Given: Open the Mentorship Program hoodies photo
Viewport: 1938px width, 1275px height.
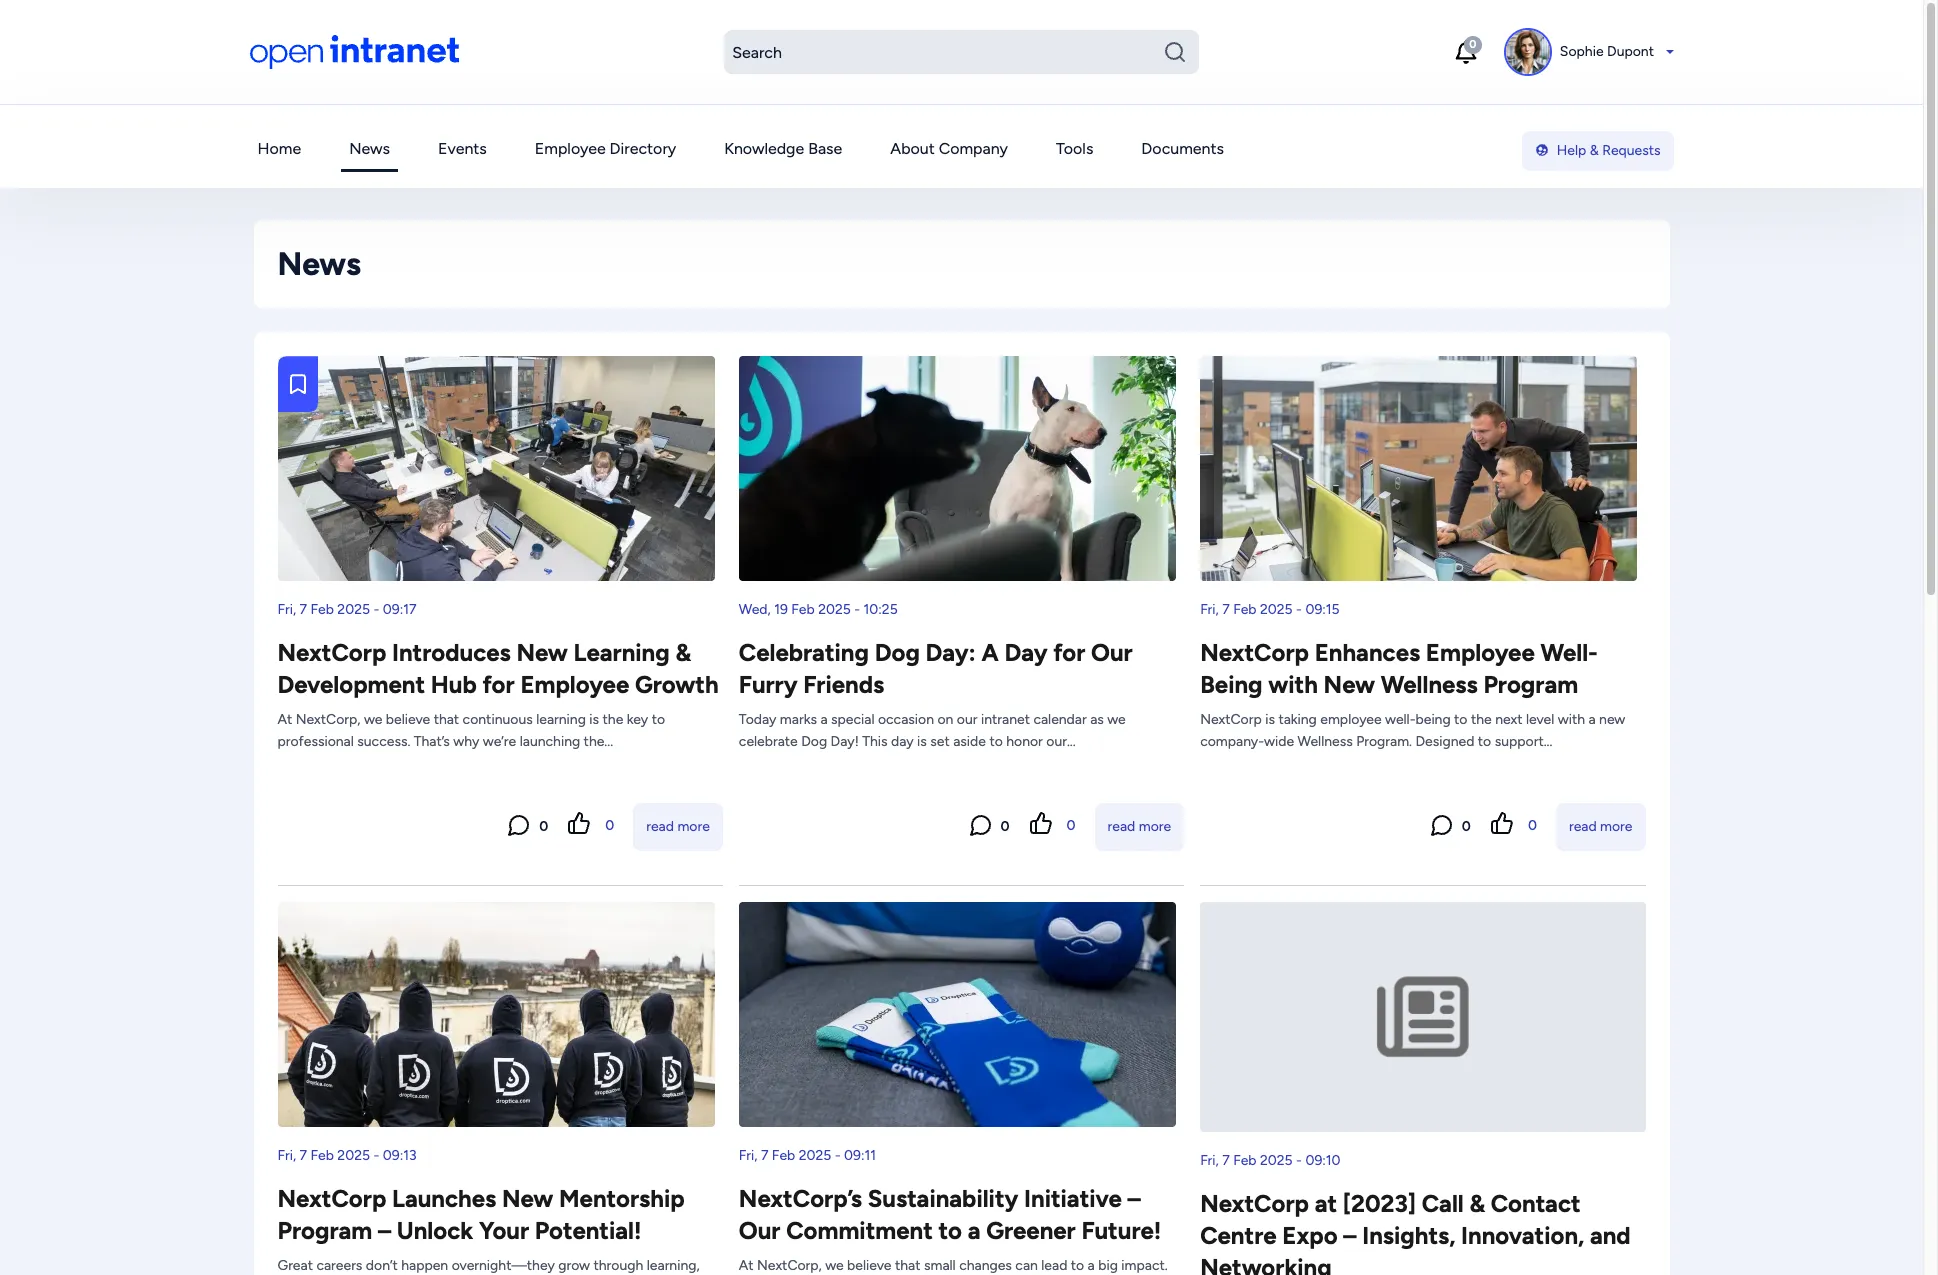Looking at the screenshot, I should click(x=496, y=1014).
